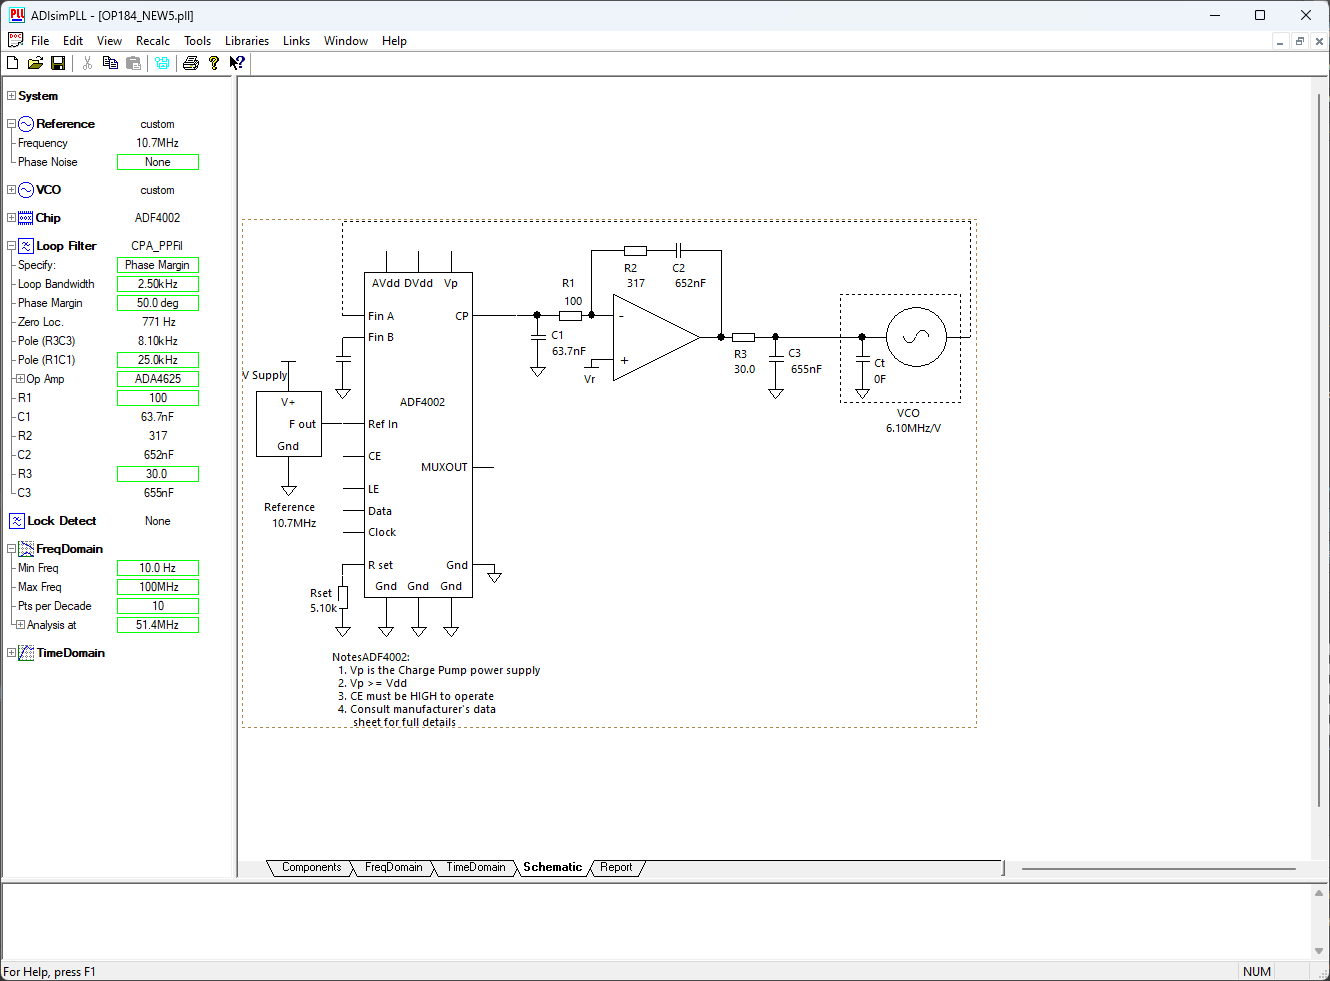The image size is (1330, 981).
Task: Expand the TimeDomain tree node
Action: (11, 653)
